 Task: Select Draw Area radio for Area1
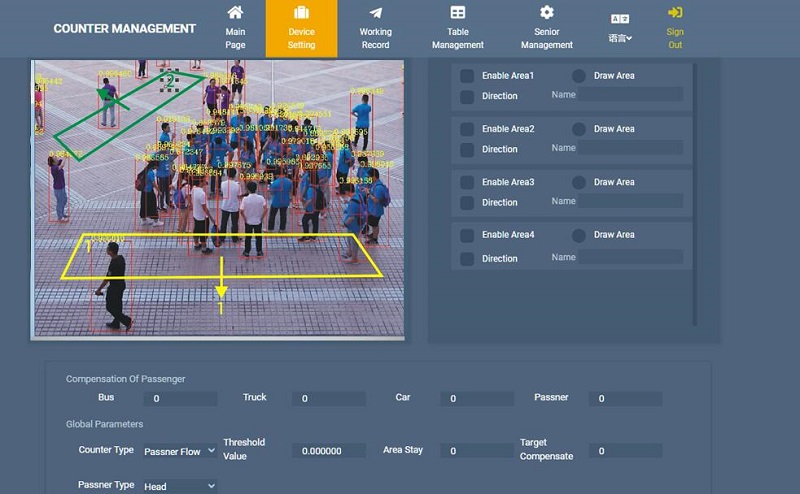point(579,76)
